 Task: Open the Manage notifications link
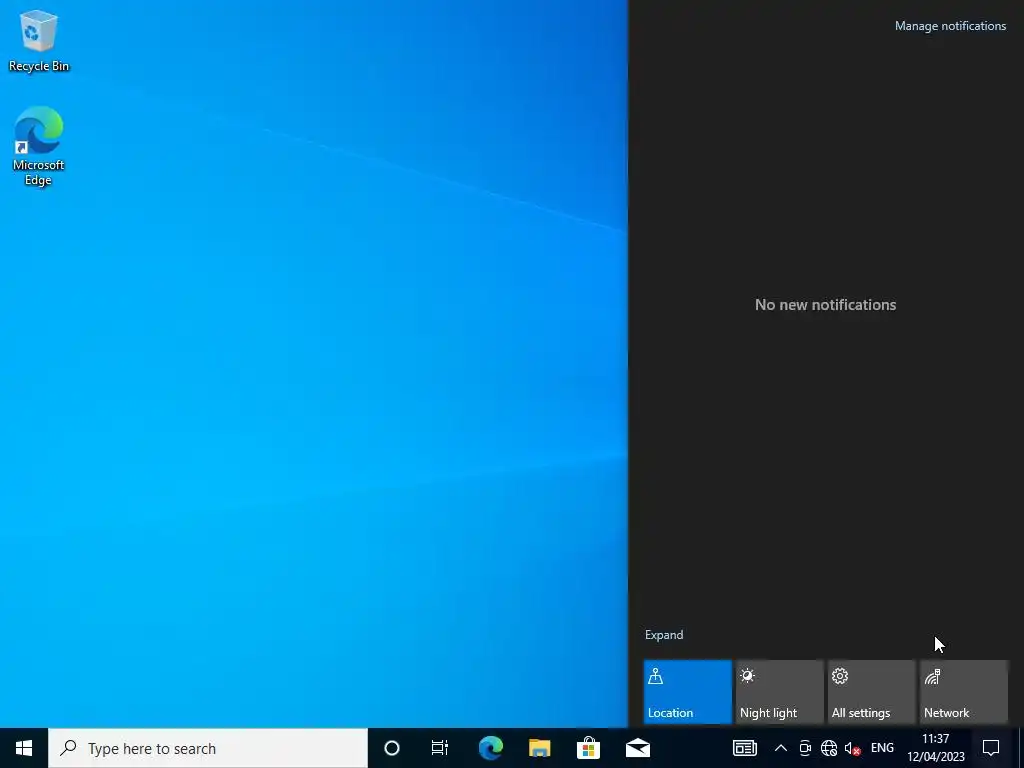tap(950, 26)
